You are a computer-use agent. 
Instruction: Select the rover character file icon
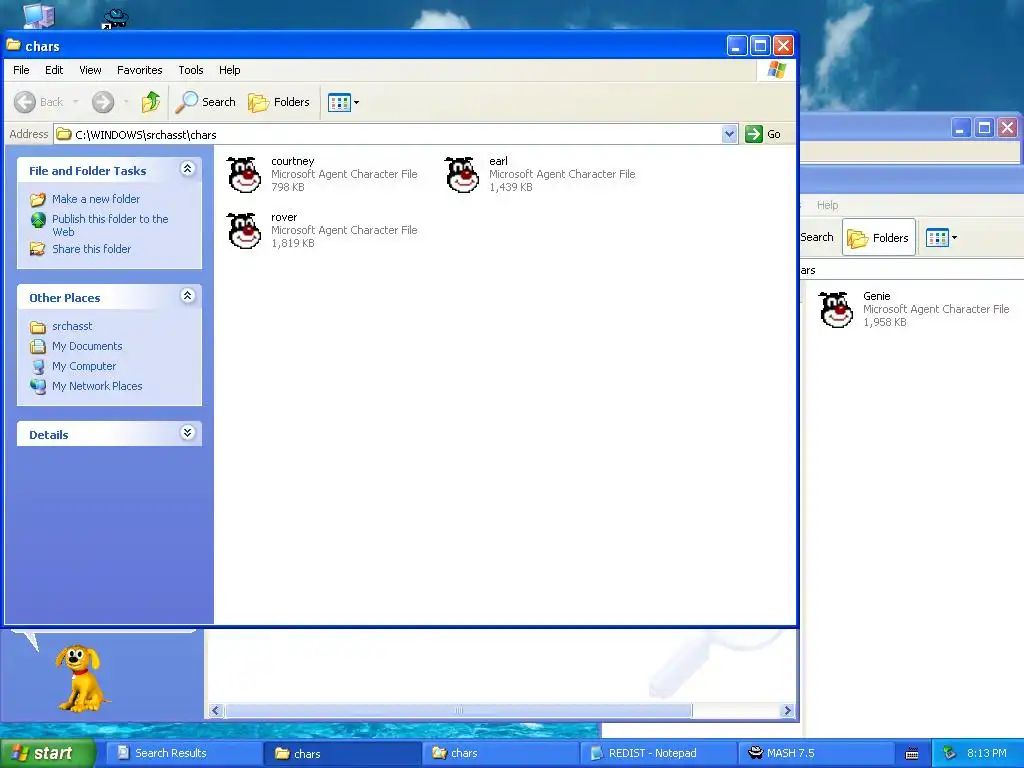pyautogui.click(x=244, y=231)
